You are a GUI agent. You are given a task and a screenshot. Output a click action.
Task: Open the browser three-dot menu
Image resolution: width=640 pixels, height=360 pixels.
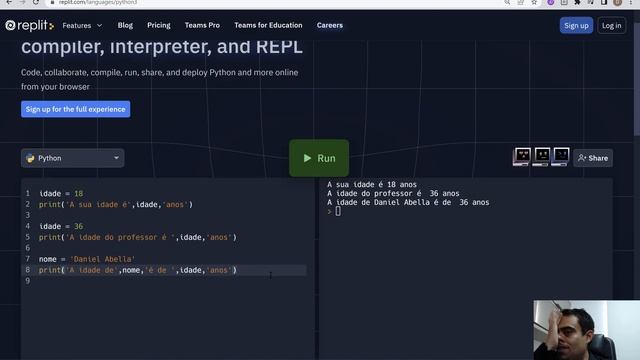(631, 2)
